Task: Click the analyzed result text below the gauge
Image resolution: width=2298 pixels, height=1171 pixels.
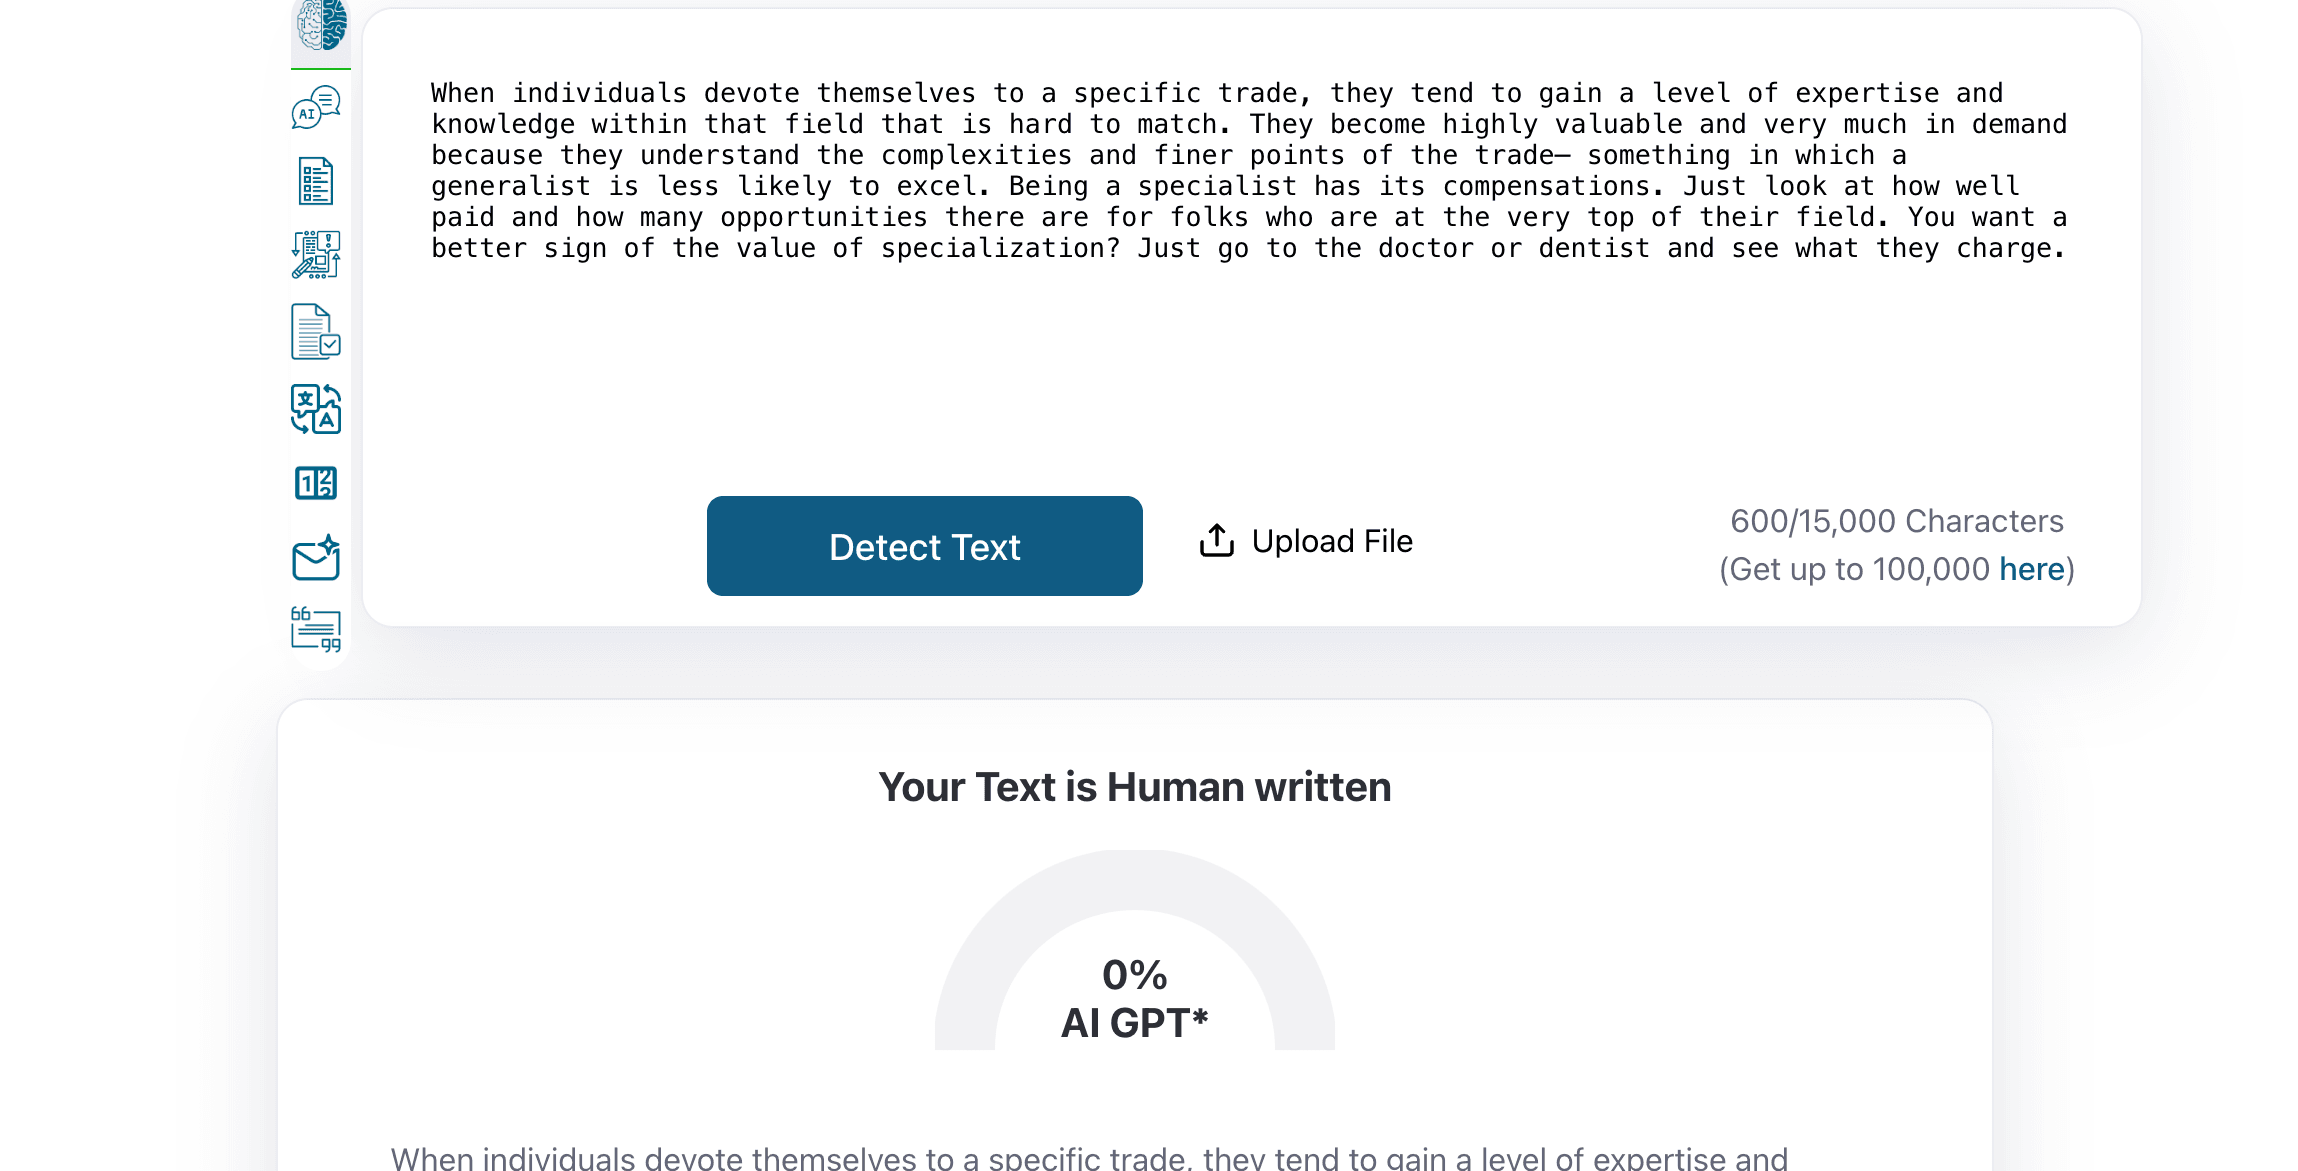Action: click(1089, 1157)
